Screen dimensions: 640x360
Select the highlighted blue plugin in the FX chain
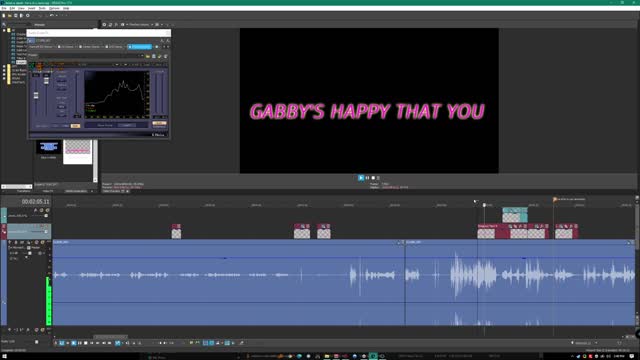pos(140,47)
